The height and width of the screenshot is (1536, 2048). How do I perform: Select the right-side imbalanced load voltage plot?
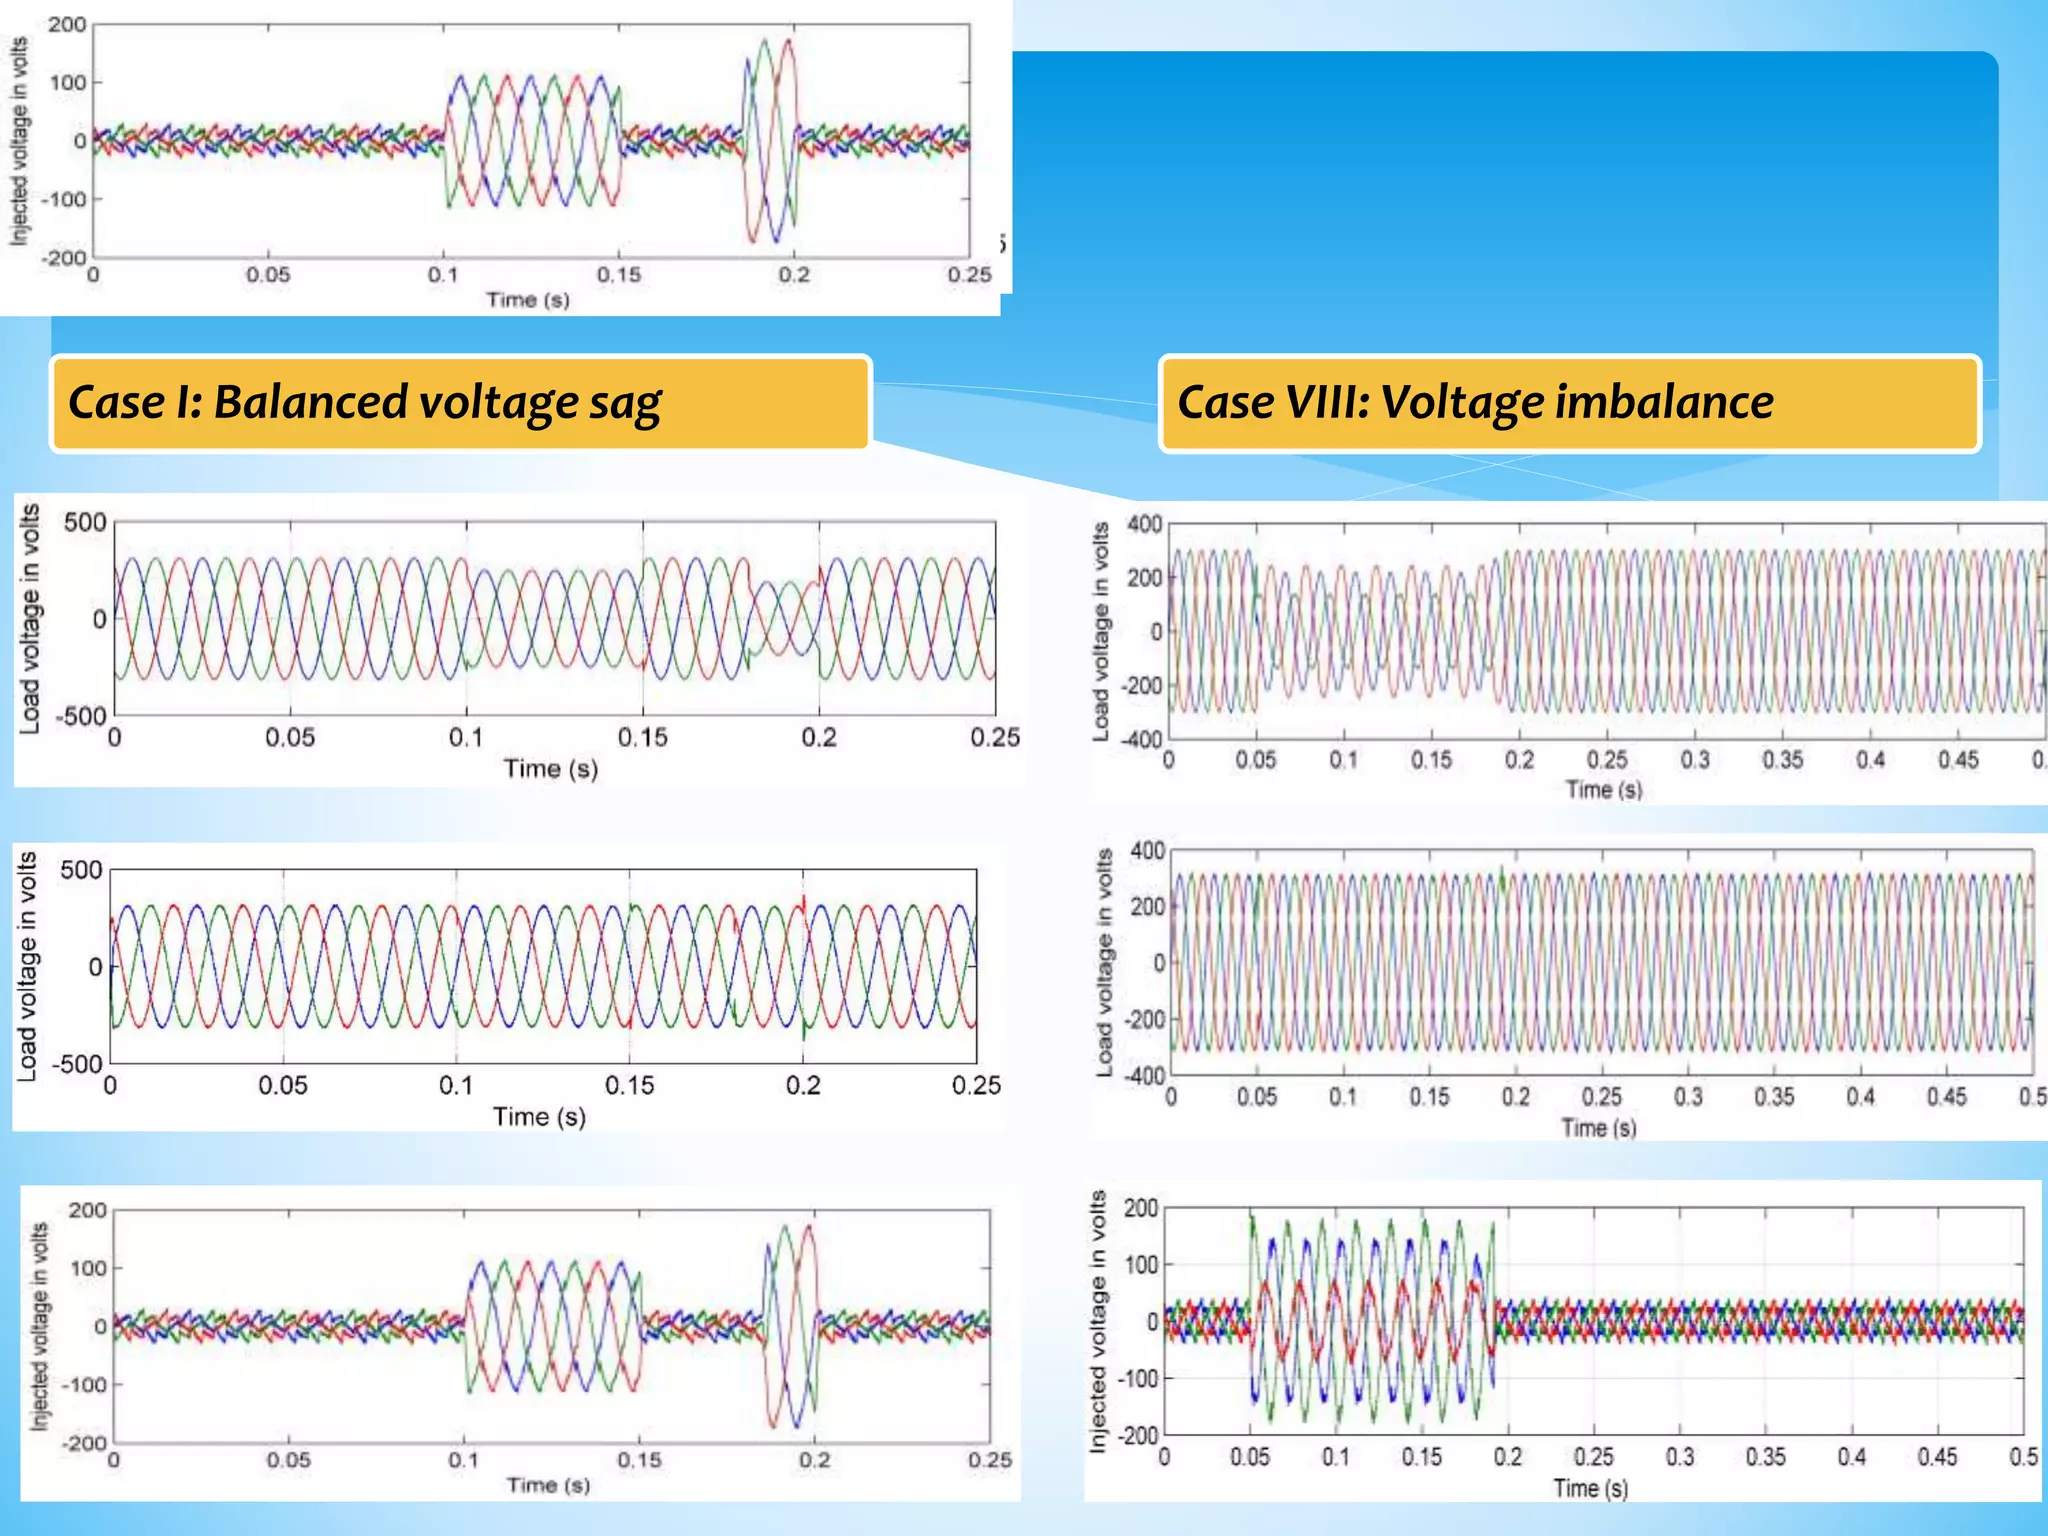point(1605,631)
